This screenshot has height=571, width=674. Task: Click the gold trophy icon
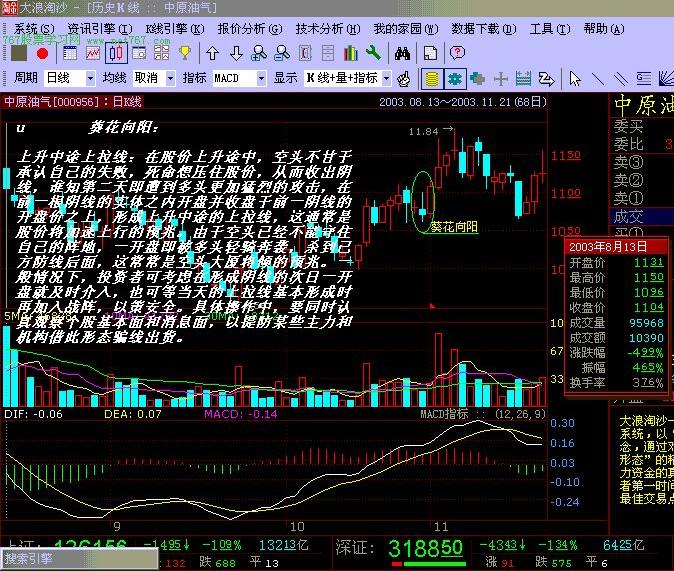tap(185, 53)
